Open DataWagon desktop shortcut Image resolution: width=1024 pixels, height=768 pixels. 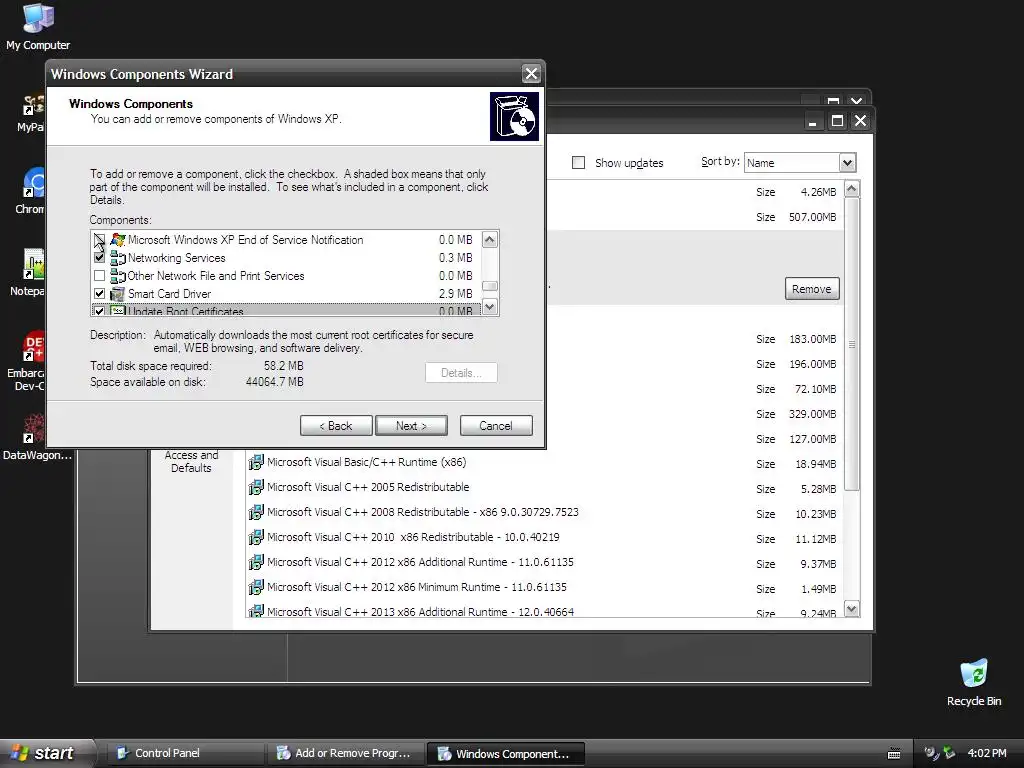click(36, 438)
